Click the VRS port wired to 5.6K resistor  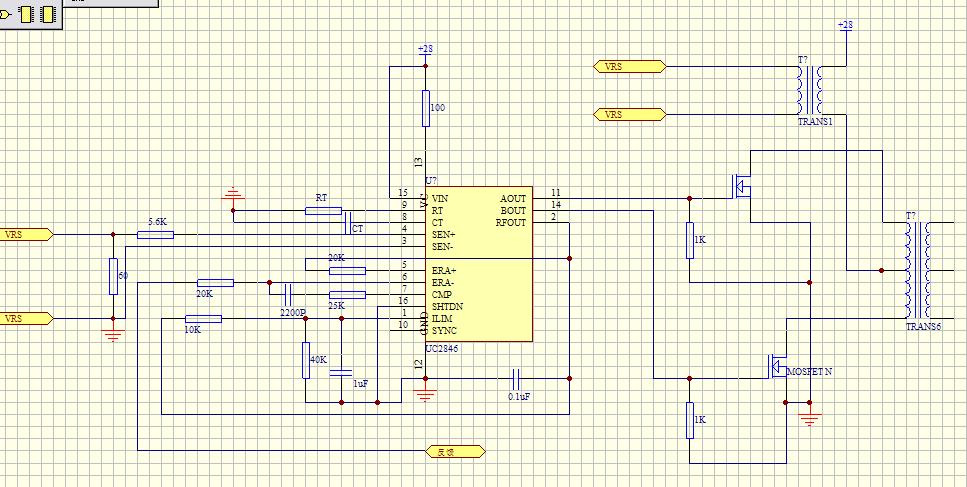pyautogui.click(x=26, y=235)
